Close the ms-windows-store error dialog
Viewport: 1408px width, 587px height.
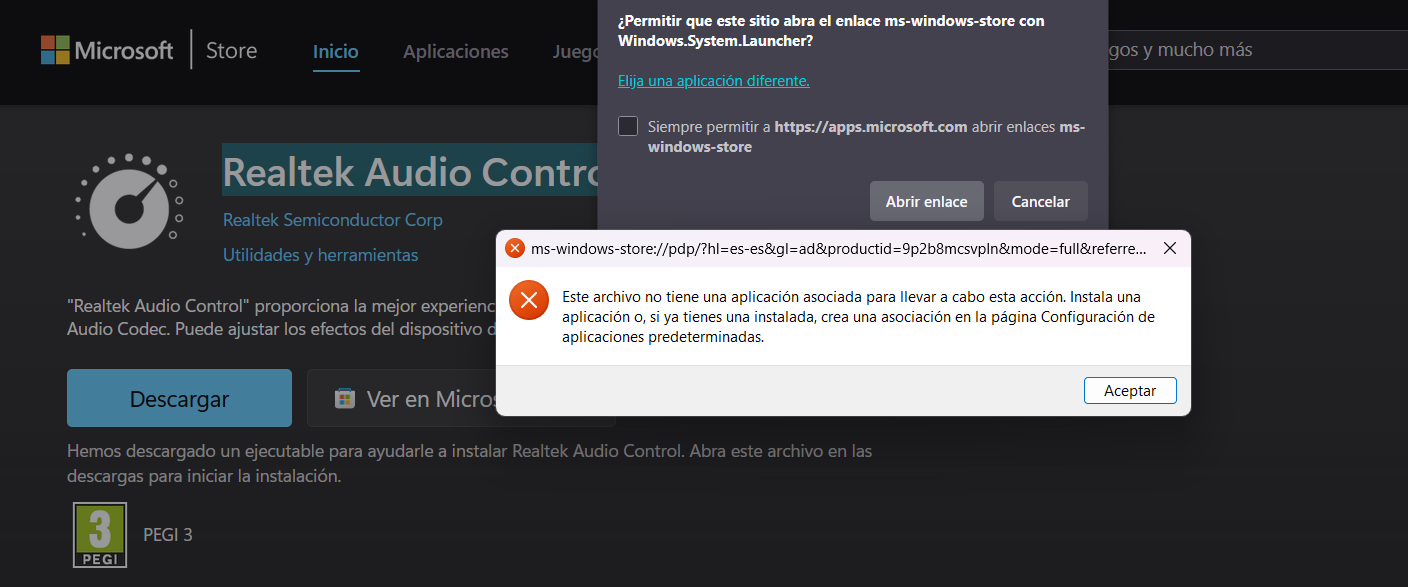tap(1170, 247)
